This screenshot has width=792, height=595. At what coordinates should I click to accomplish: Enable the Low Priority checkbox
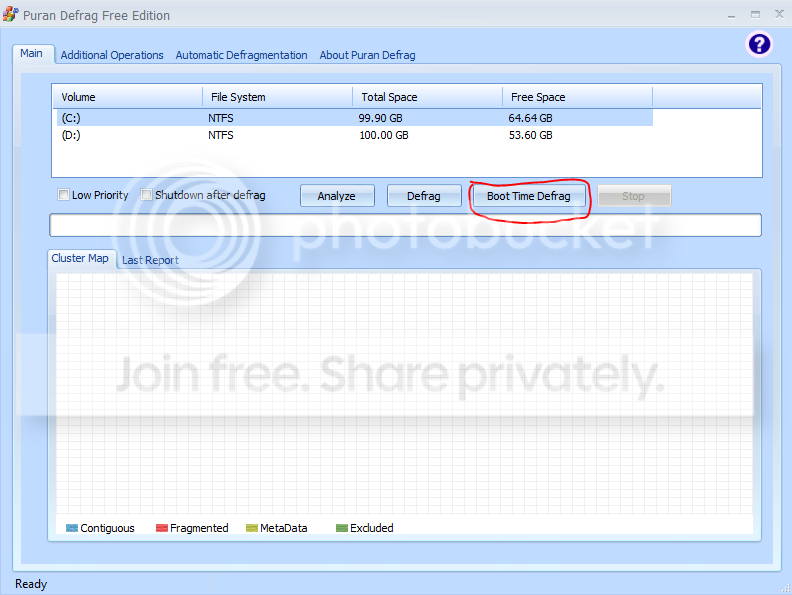point(64,195)
